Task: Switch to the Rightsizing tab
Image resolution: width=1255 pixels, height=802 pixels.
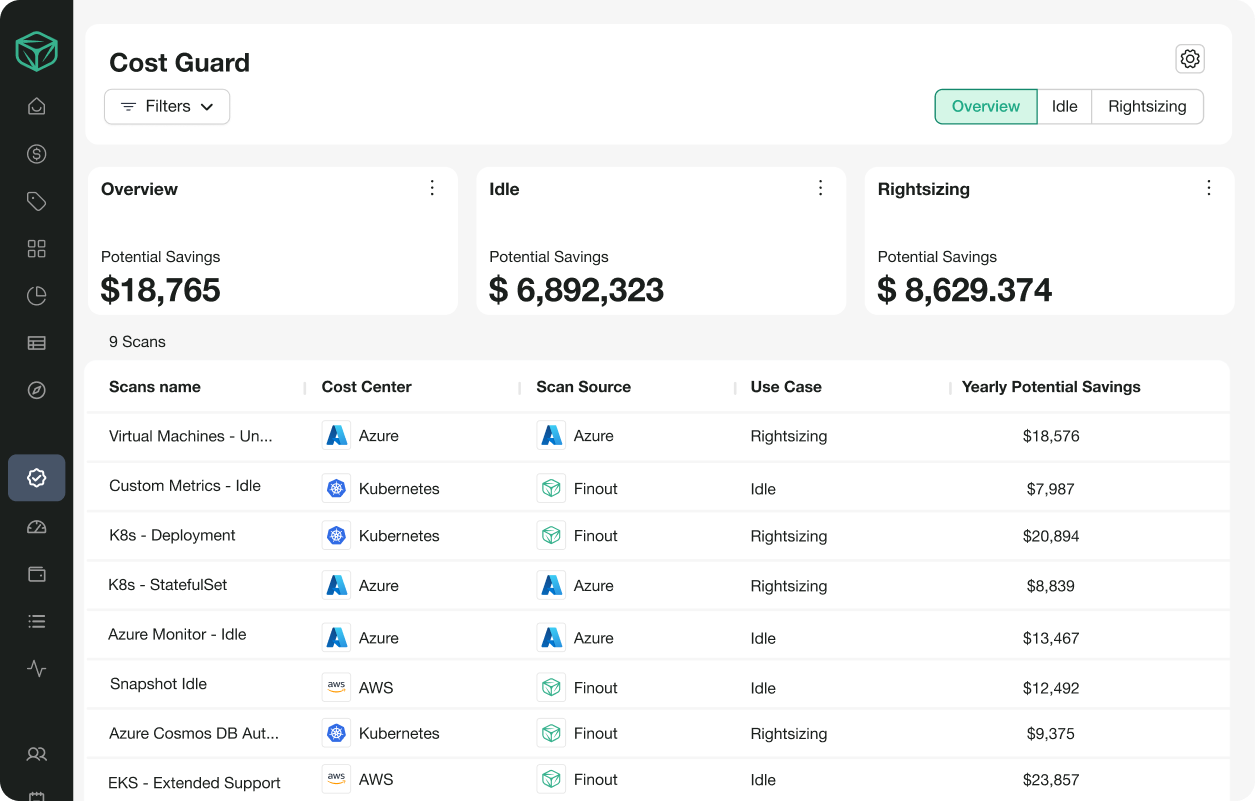Action: coord(1147,107)
